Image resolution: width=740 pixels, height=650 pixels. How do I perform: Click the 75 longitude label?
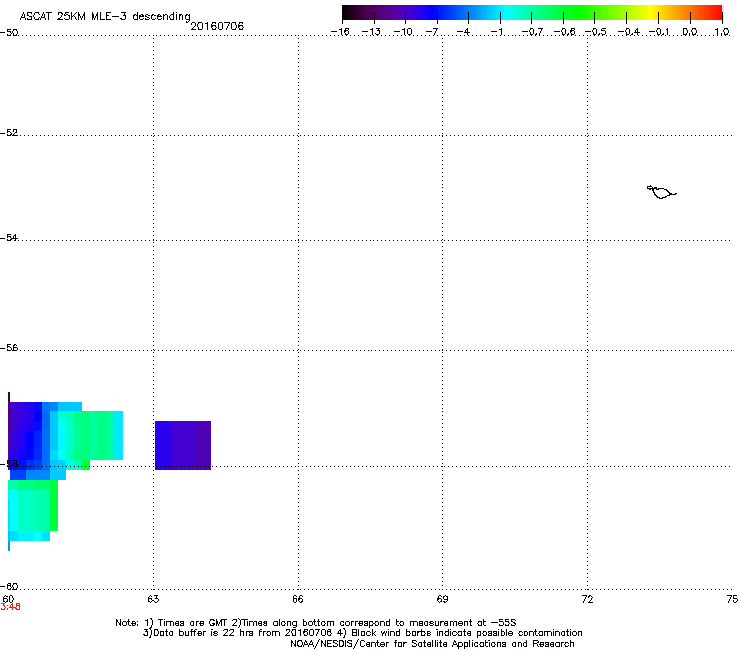click(x=732, y=599)
